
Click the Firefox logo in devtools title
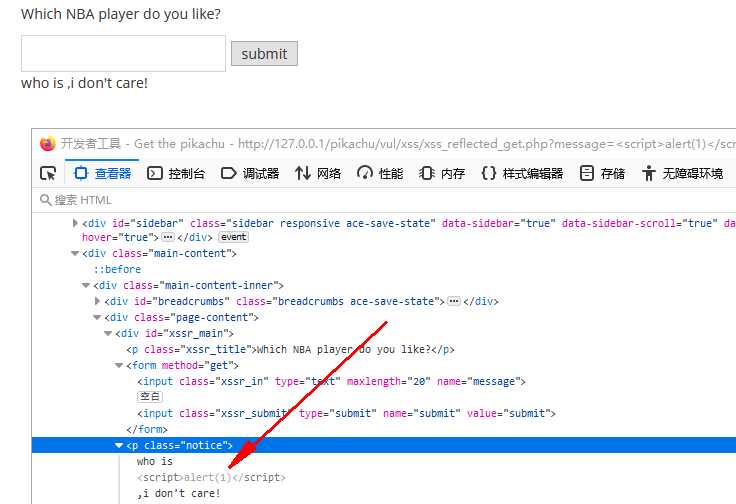tap(47, 144)
